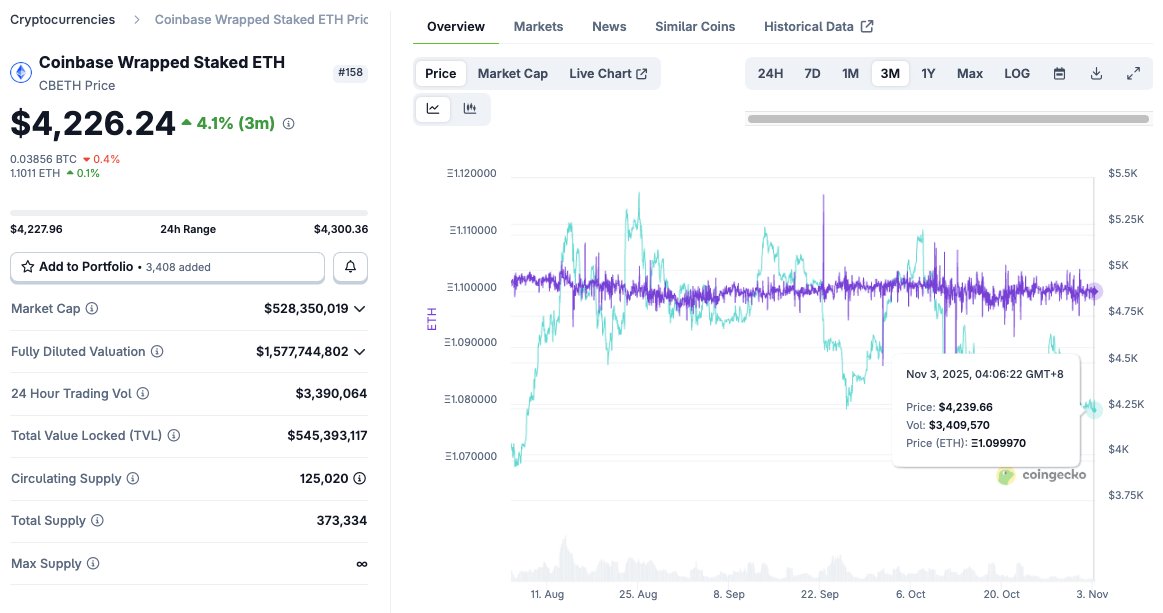Image resolution: width=1163 pixels, height=613 pixels.
Task: Open the 24 Hour Trading Vol info icon
Action: (x=143, y=393)
